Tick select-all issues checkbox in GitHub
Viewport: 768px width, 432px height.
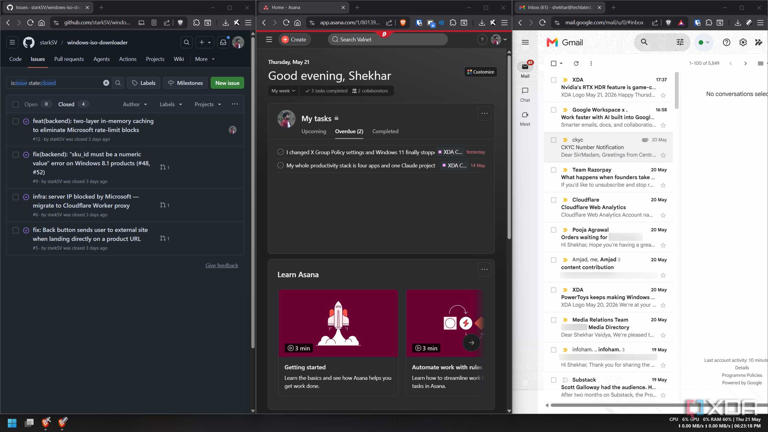16,104
